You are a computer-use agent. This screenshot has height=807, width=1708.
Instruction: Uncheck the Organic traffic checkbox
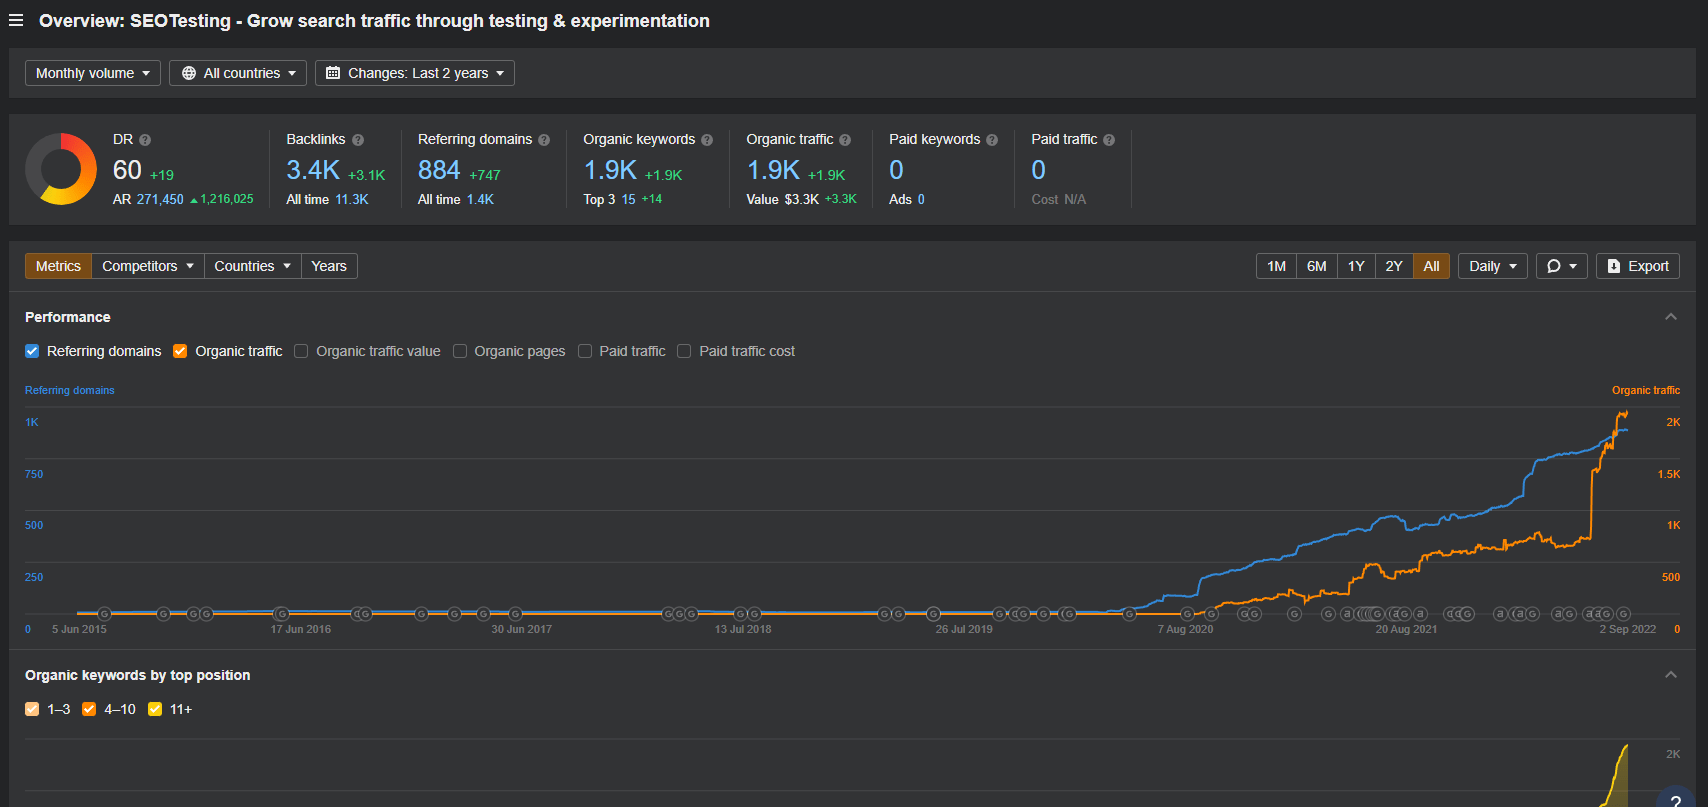pos(180,351)
